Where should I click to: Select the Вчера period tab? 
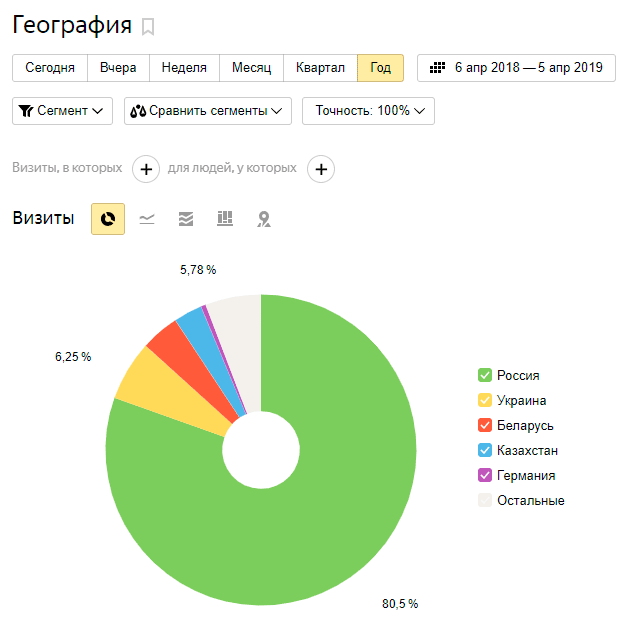pyautogui.click(x=118, y=68)
